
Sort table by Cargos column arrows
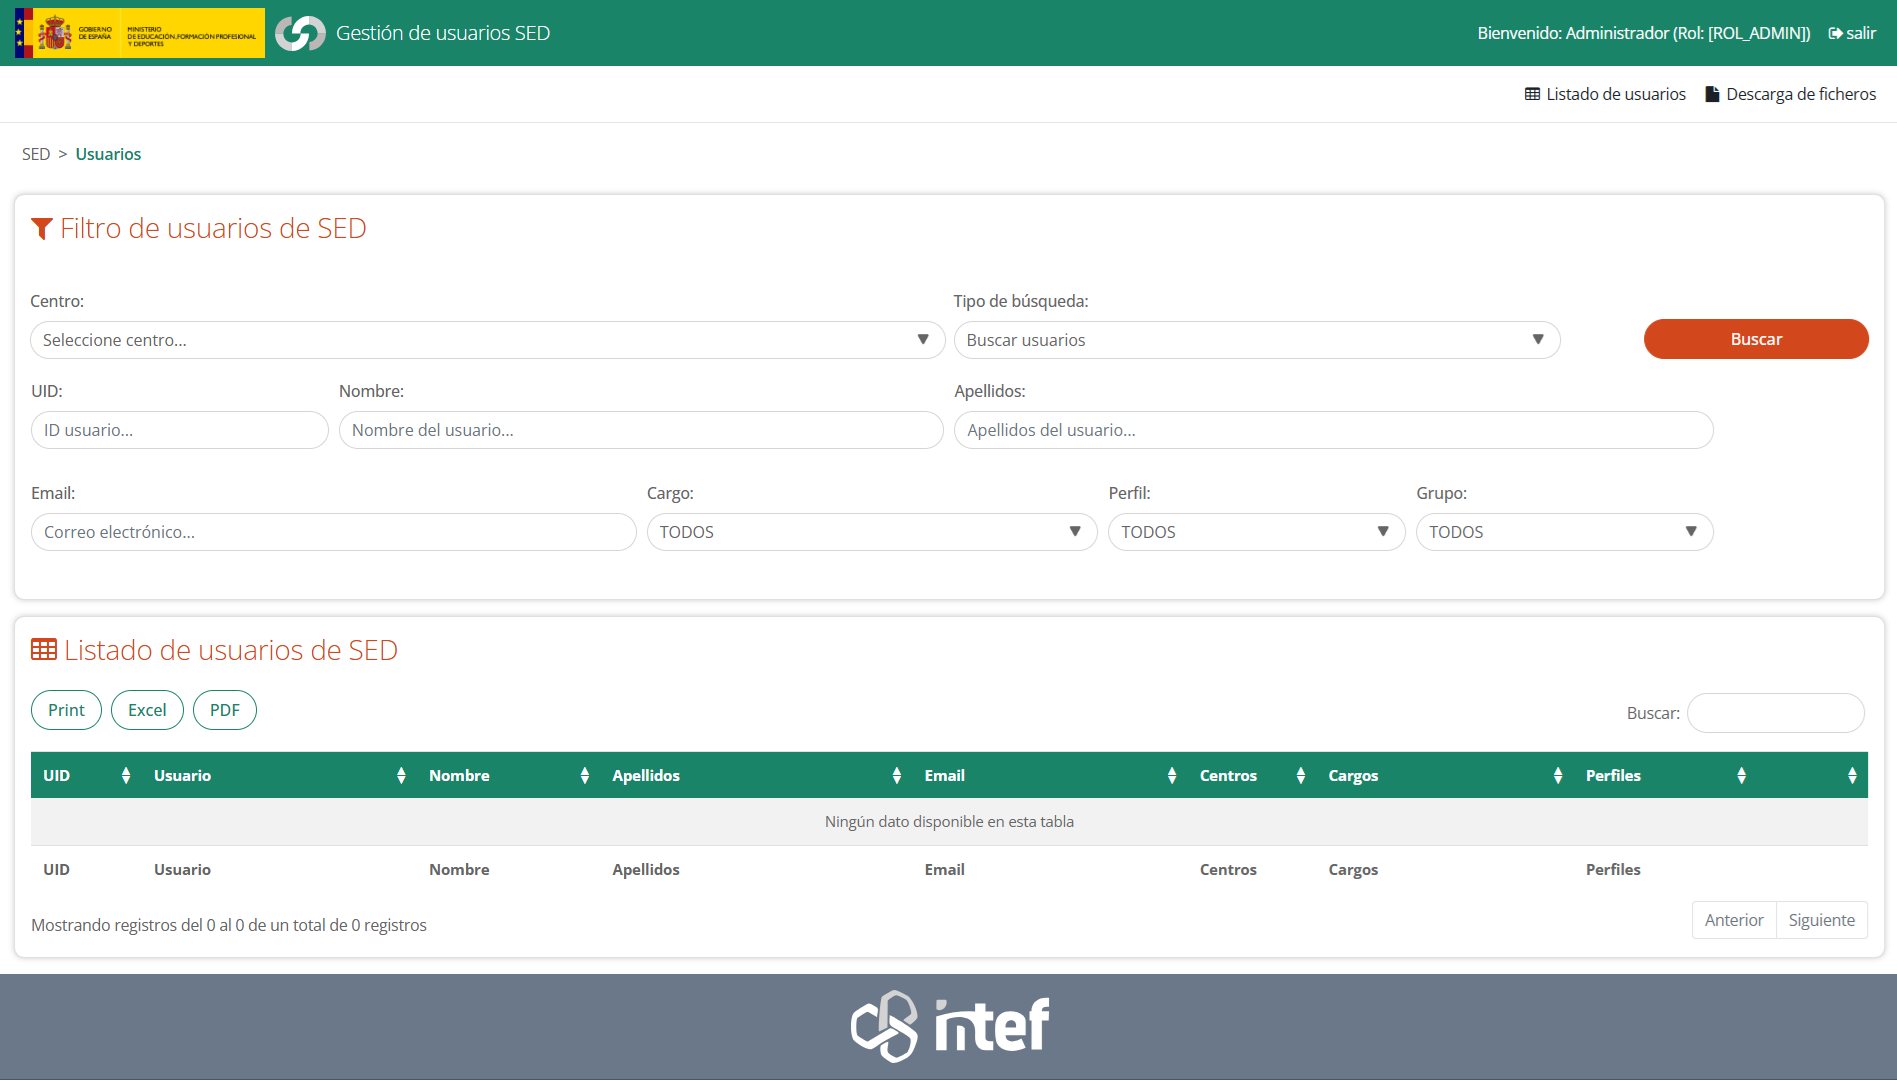tap(1558, 775)
